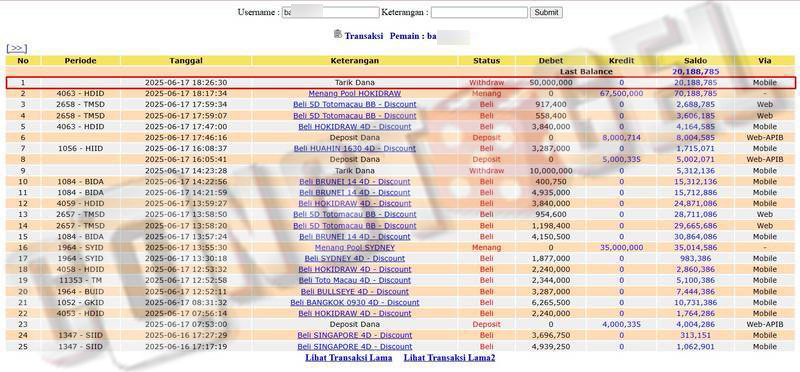This screenshot has height=372, width=800.
Task: Click the Keterangan column header
Action: pos(355,61)
